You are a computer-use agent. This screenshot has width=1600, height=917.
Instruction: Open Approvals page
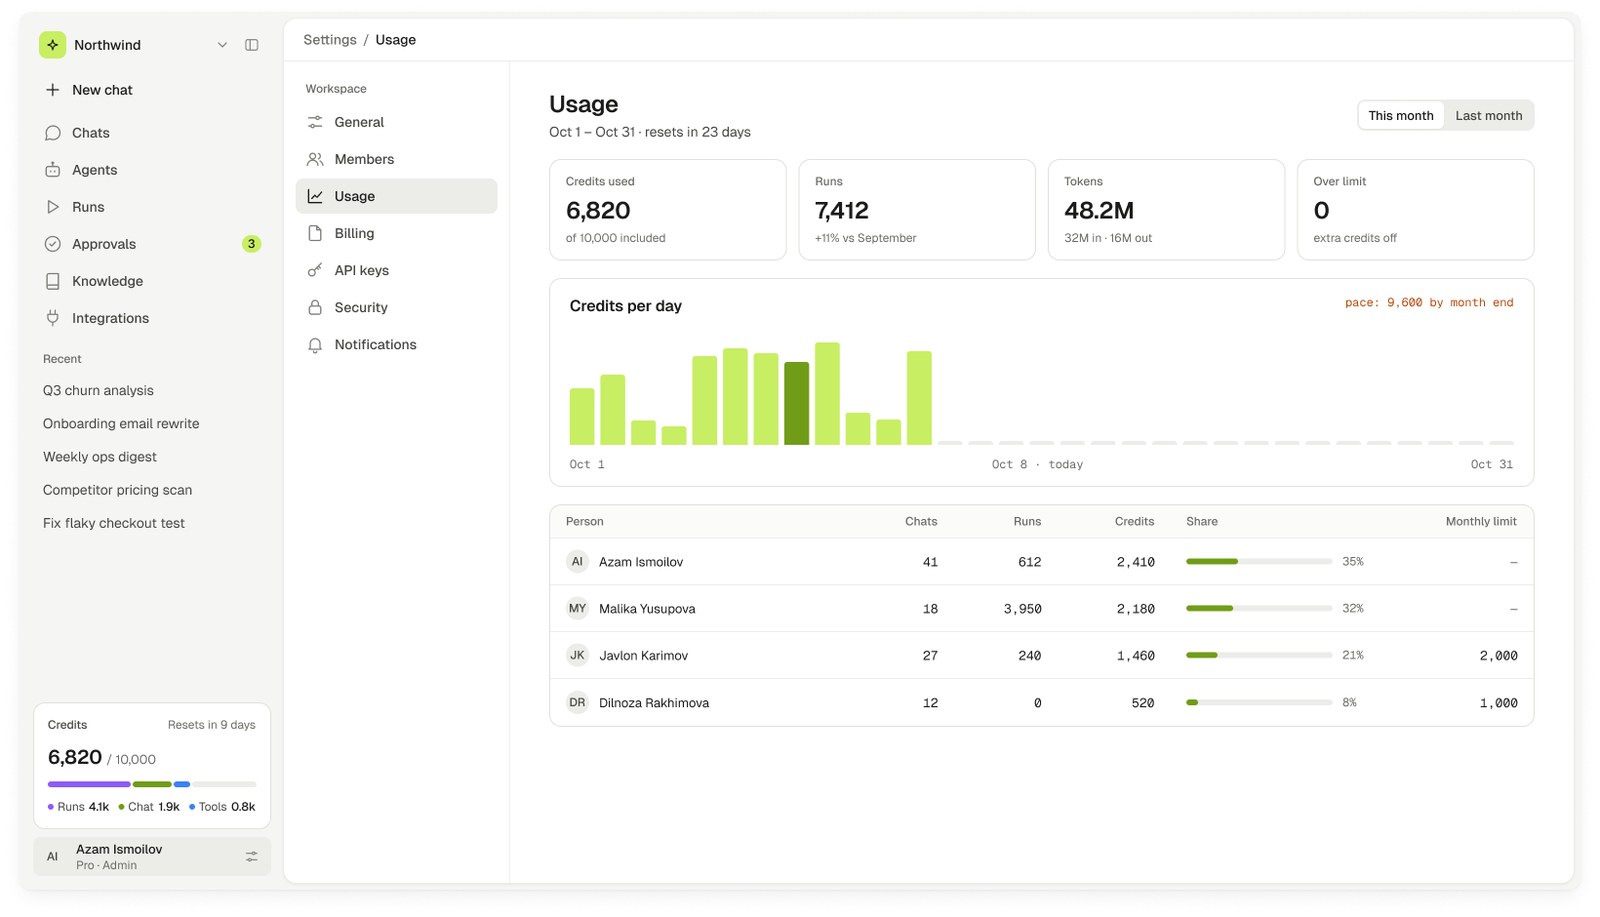click(152, 244)
